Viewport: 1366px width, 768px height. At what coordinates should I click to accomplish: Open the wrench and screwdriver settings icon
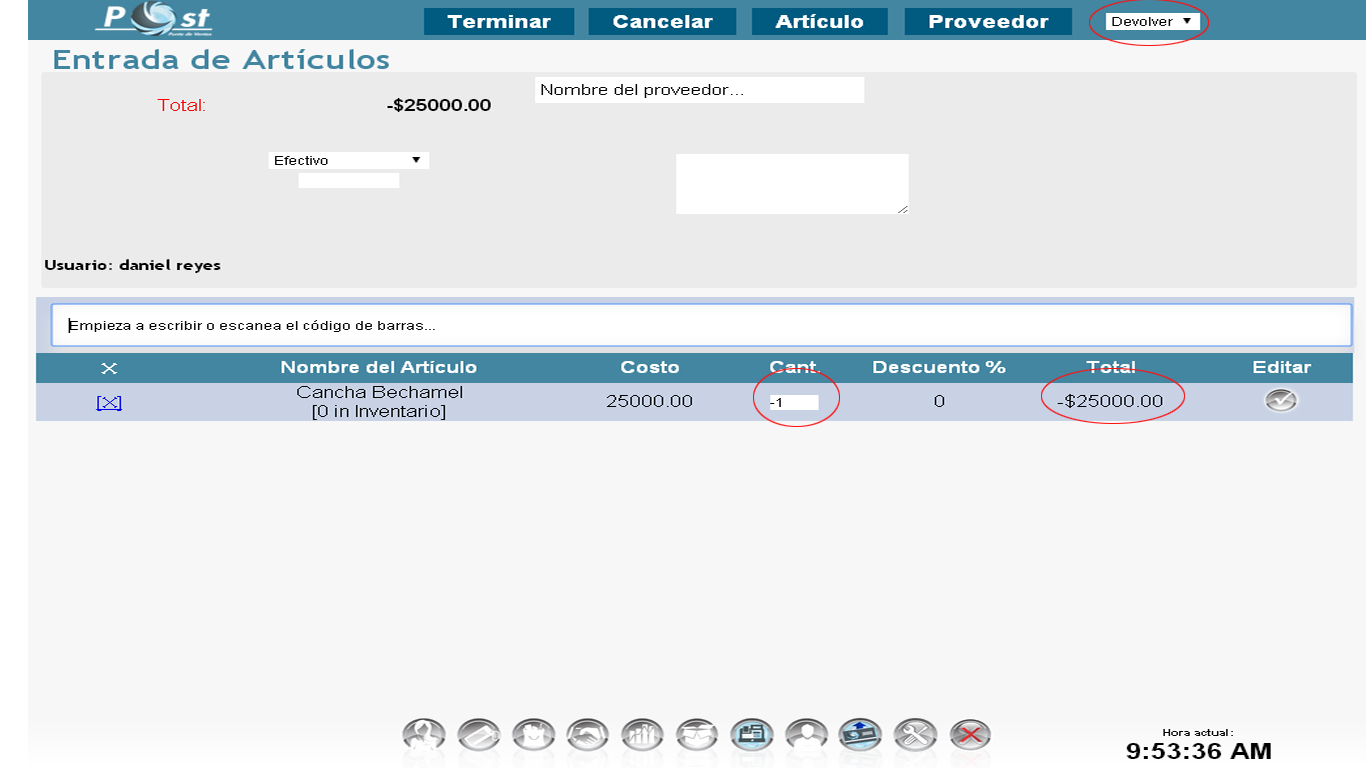click(915, 736)
